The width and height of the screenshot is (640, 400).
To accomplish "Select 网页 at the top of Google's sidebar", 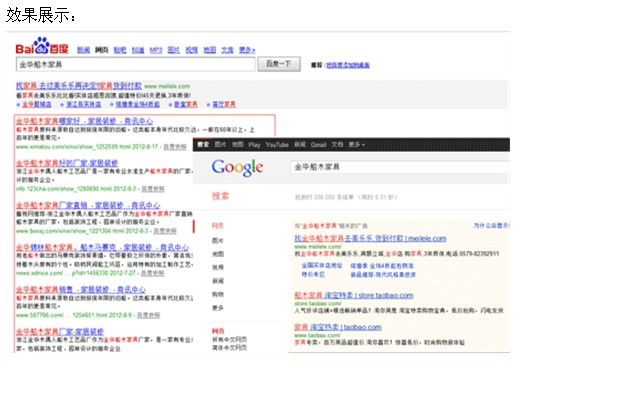I will (x=218, y=226).
